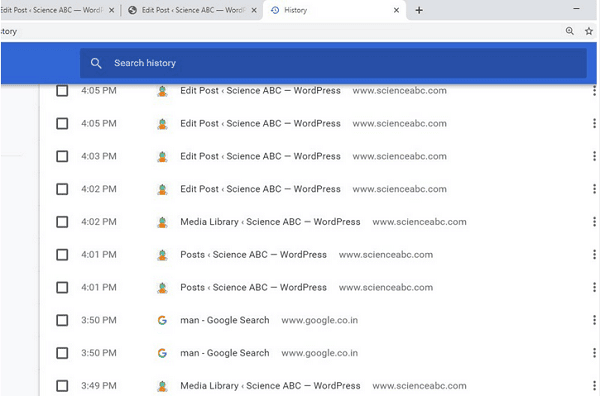This screenshot has height=396, width=600.
Task: Switch to the first Edit Post browser tab
Action: point(58,10)
